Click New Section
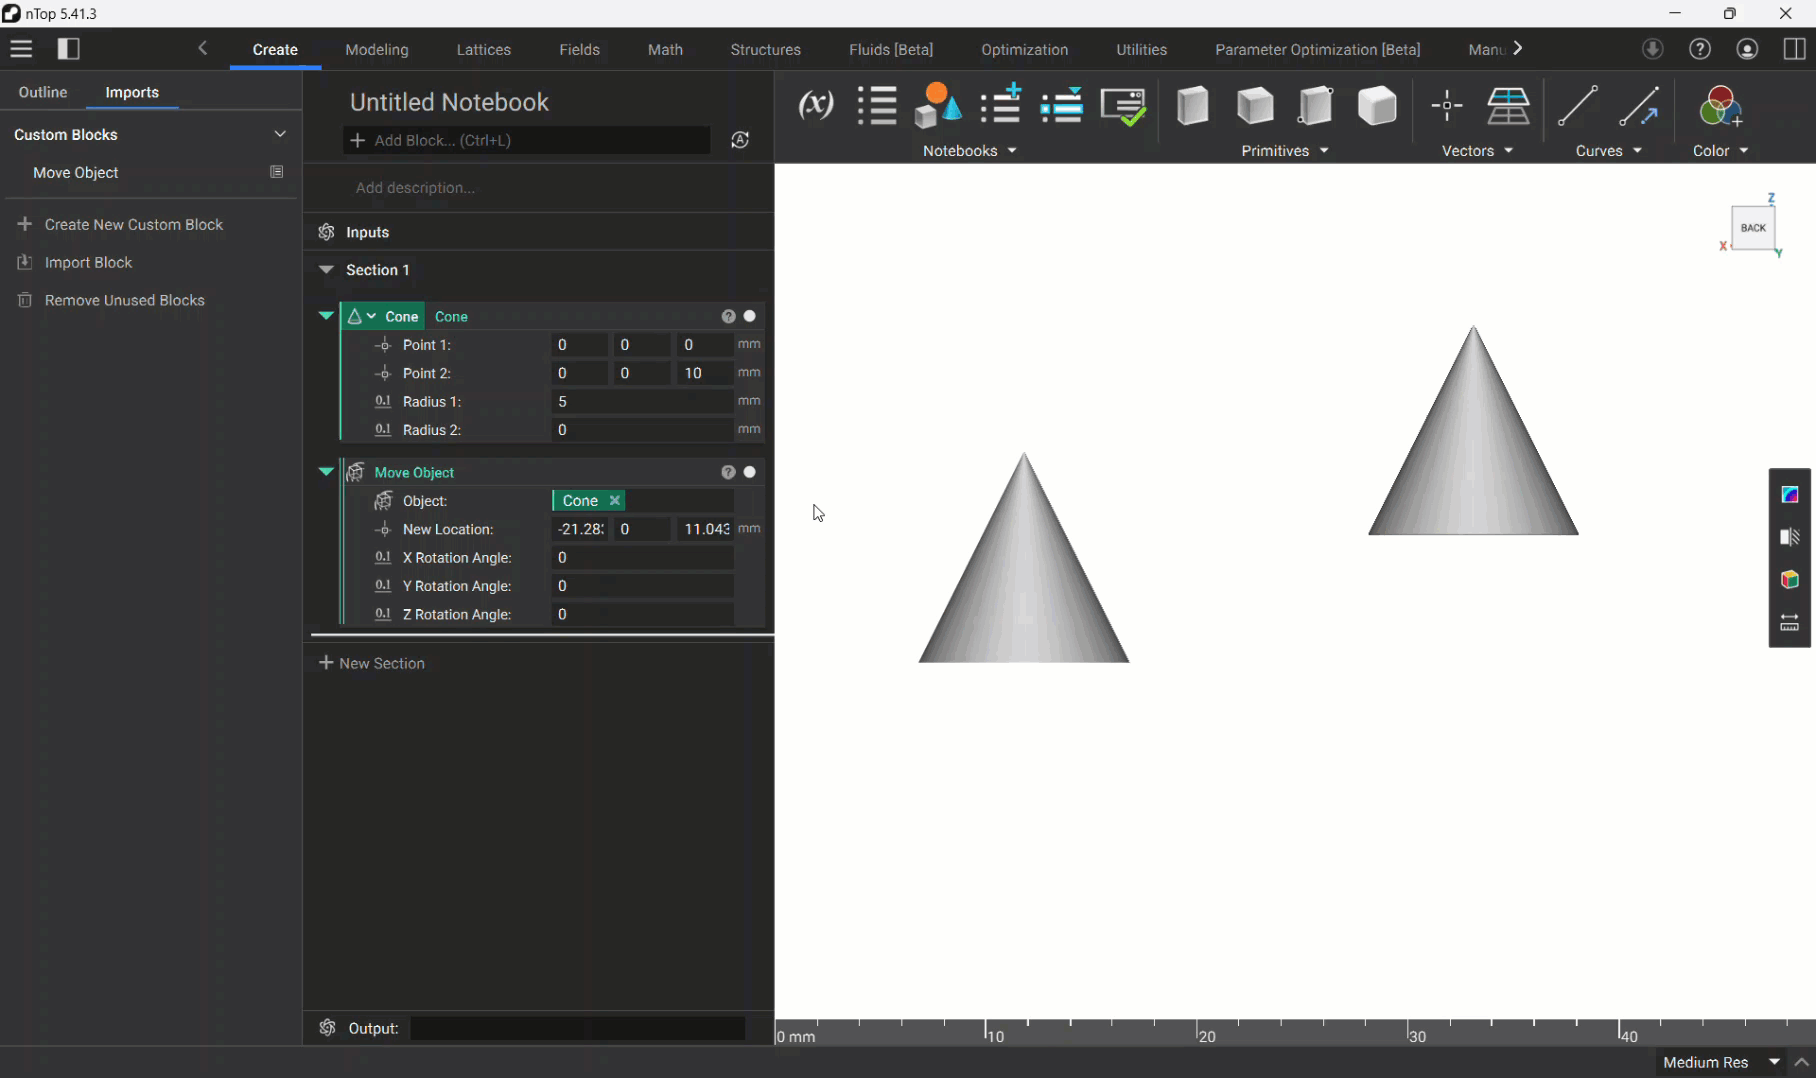The image size is (1816, 1078). pos(372,663)
